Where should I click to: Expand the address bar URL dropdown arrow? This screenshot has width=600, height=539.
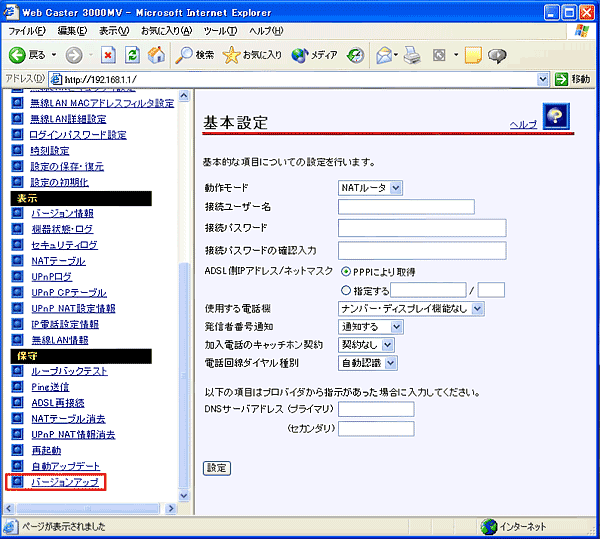pyautogui.click(x=543, y=80)
